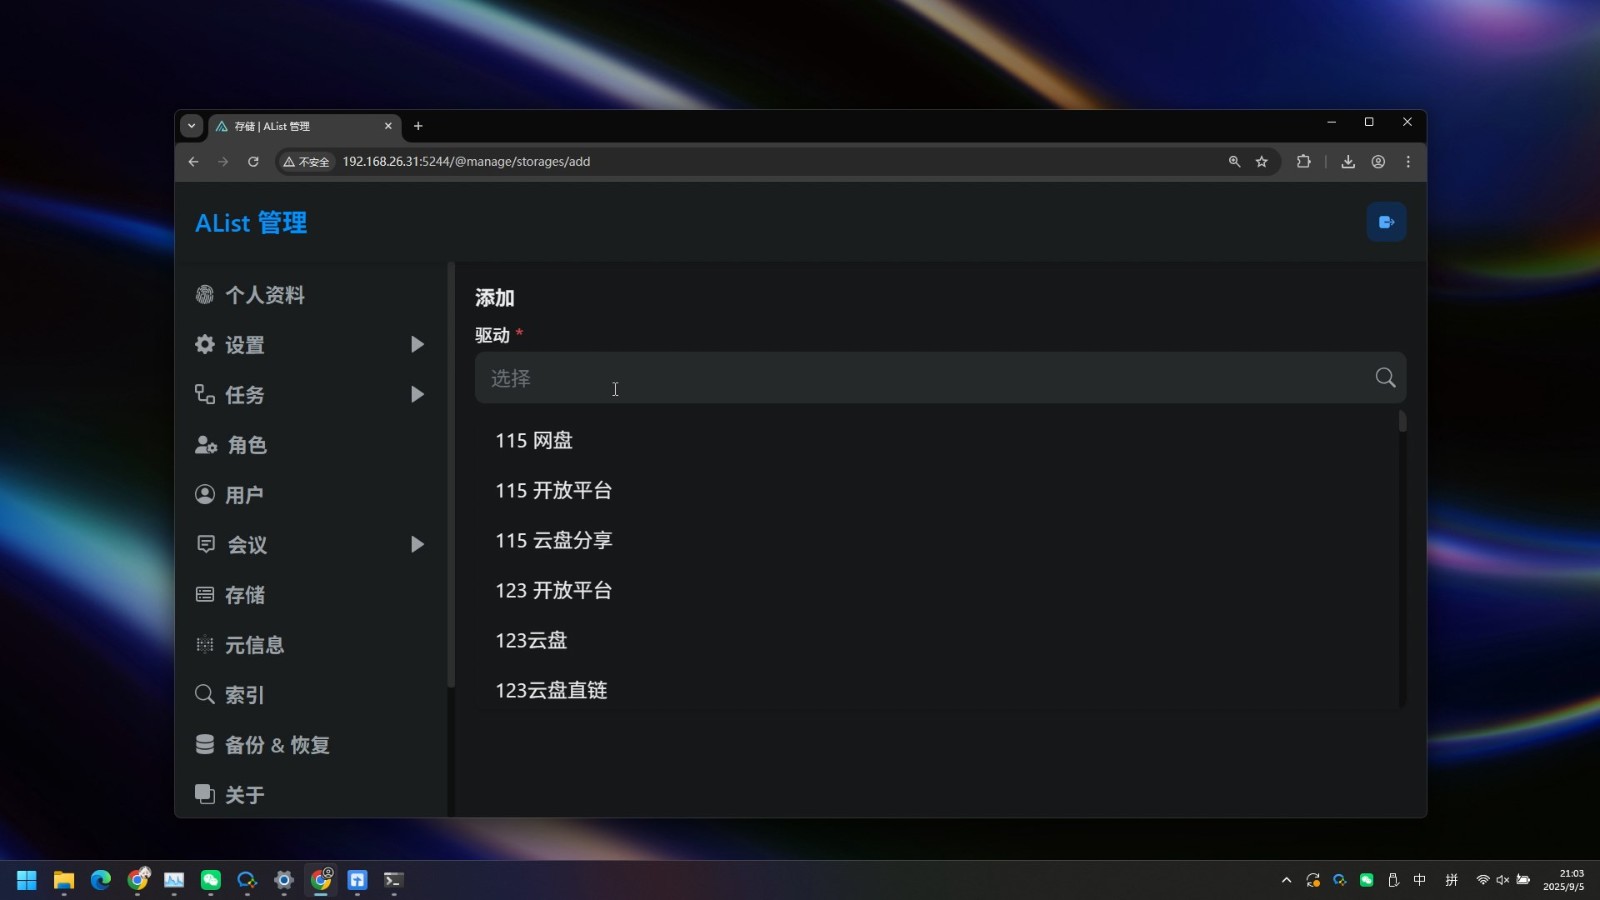Expand the 会议 submenu arrow
The image size is (1600, 900).
417,545
